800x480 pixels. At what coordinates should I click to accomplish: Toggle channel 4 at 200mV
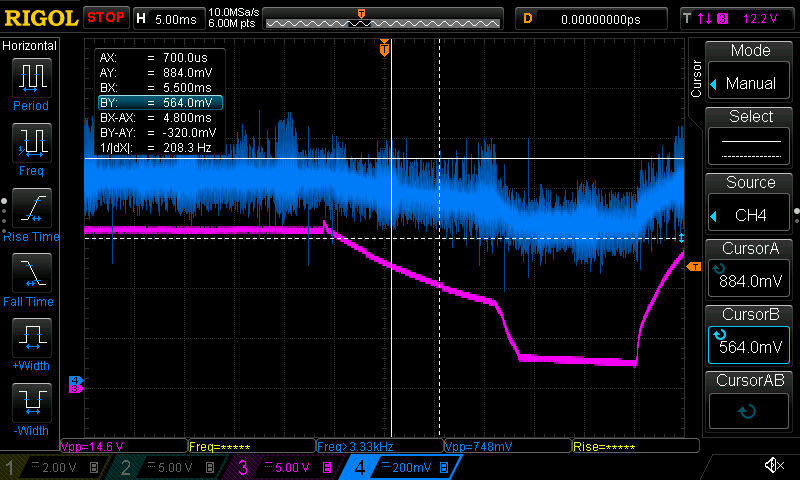(403, 467)
